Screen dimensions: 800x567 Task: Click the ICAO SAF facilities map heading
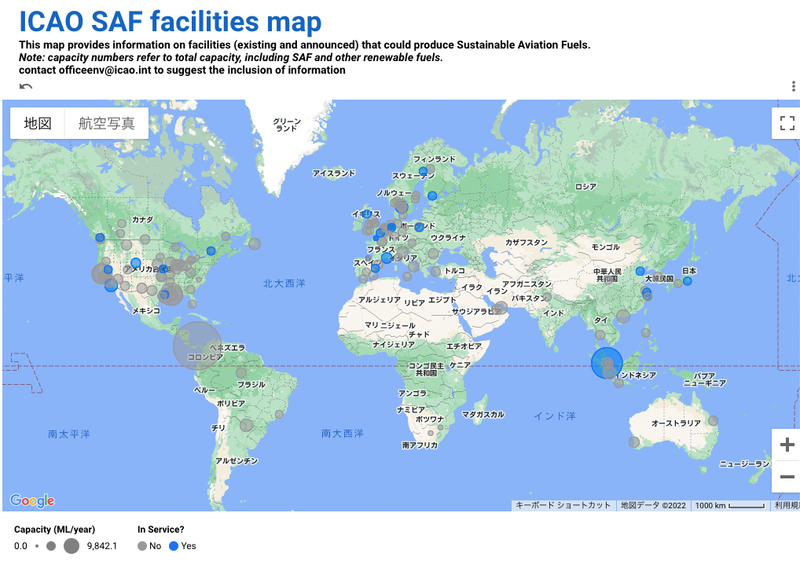pos(170,21)
